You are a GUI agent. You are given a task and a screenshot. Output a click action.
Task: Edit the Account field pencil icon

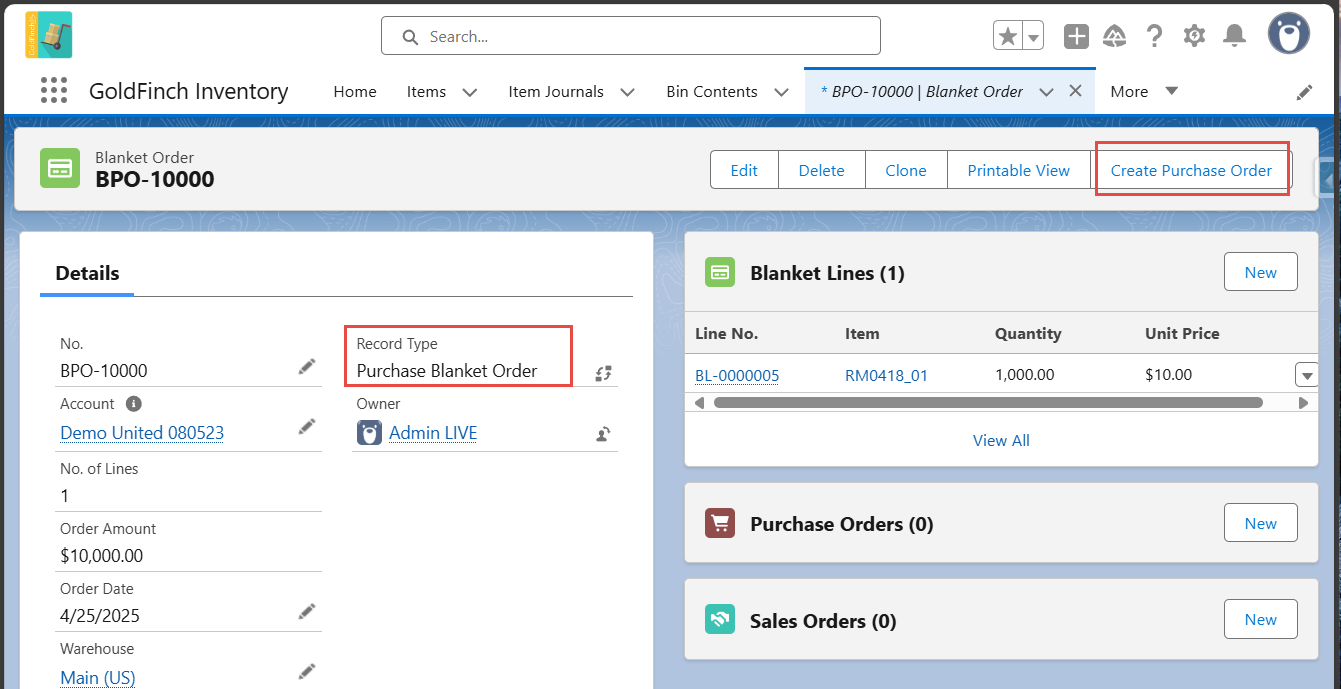[307, 427]
